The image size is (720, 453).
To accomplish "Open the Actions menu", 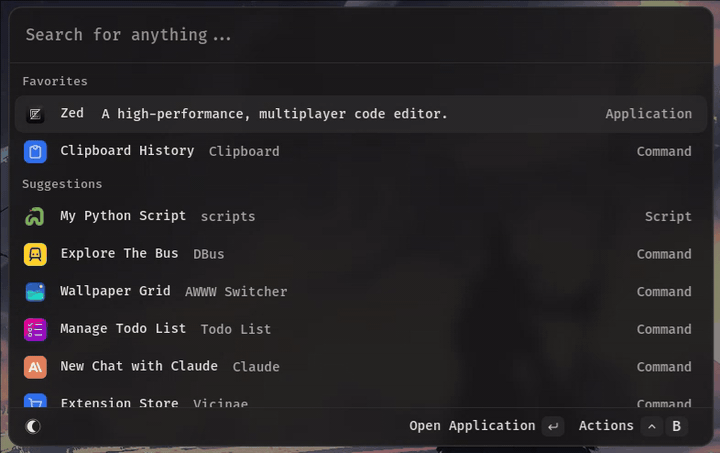I will click(606, 426).
